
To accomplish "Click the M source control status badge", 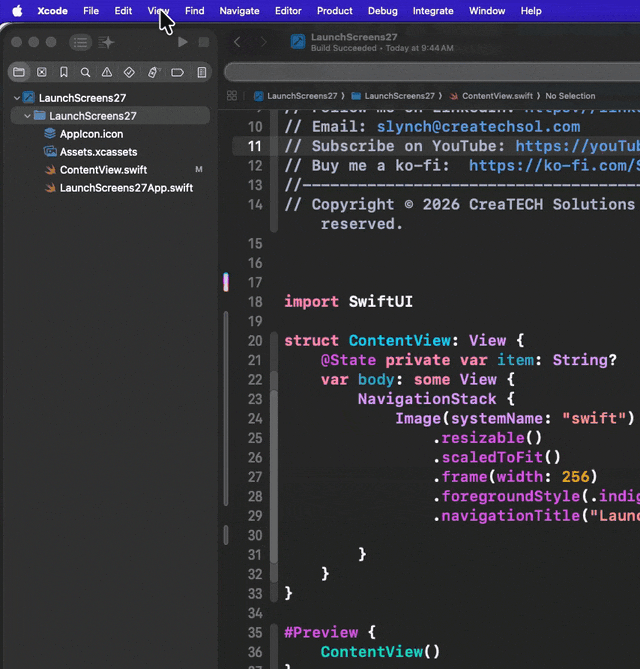I will coord(199,169).
